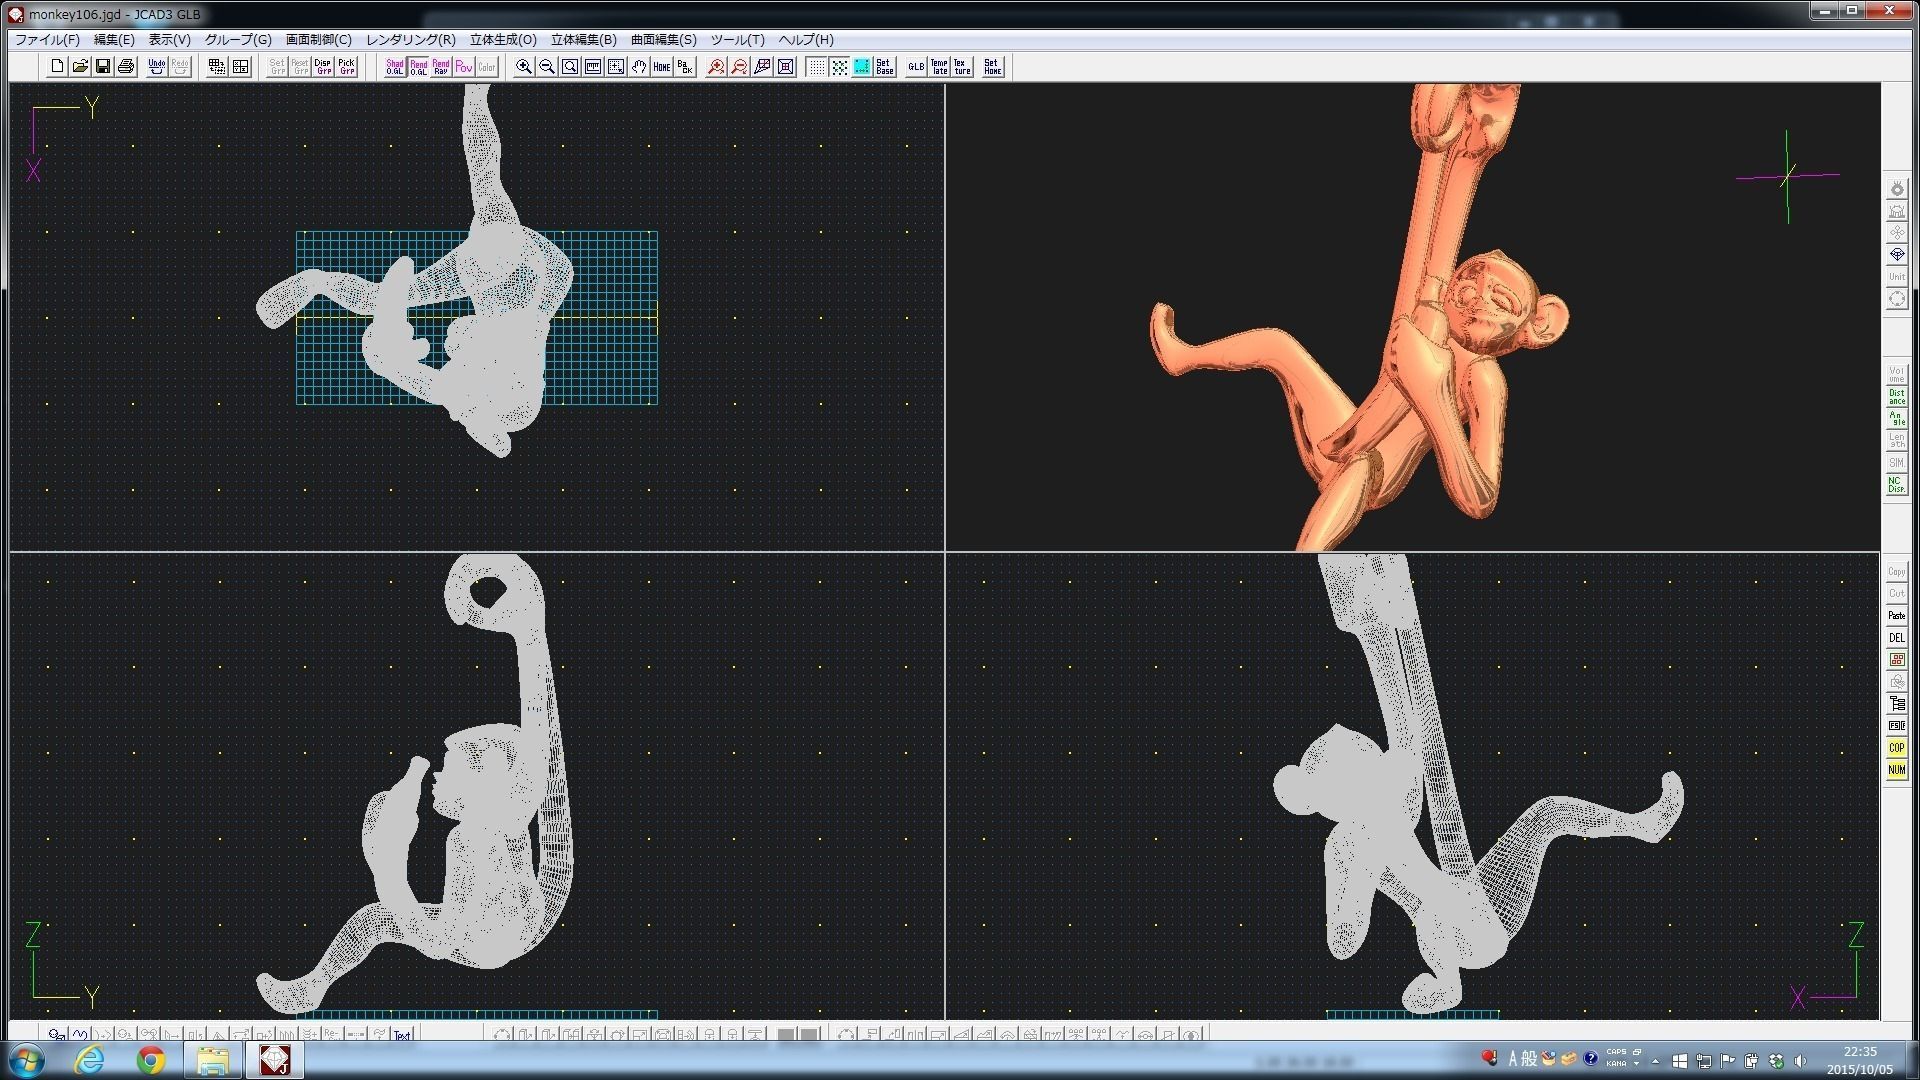The height and width of the screenshot is (1080, 1920).
Task: Toggle GLB mode button in toolbar
Action: tap(915, 67)
